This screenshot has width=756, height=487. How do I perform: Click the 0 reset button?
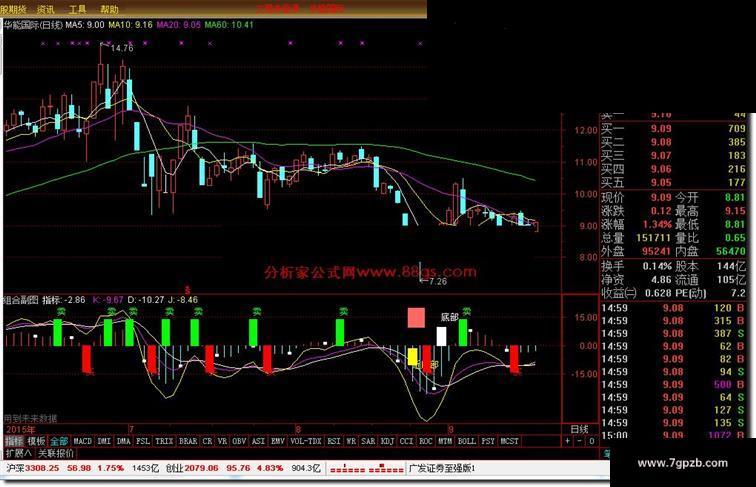(x=592, y=441)
